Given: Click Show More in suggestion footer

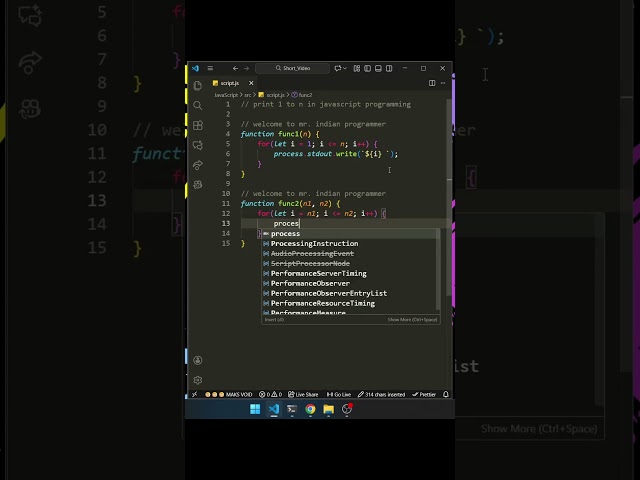Looking at the screenshot, I should (412, 320).
